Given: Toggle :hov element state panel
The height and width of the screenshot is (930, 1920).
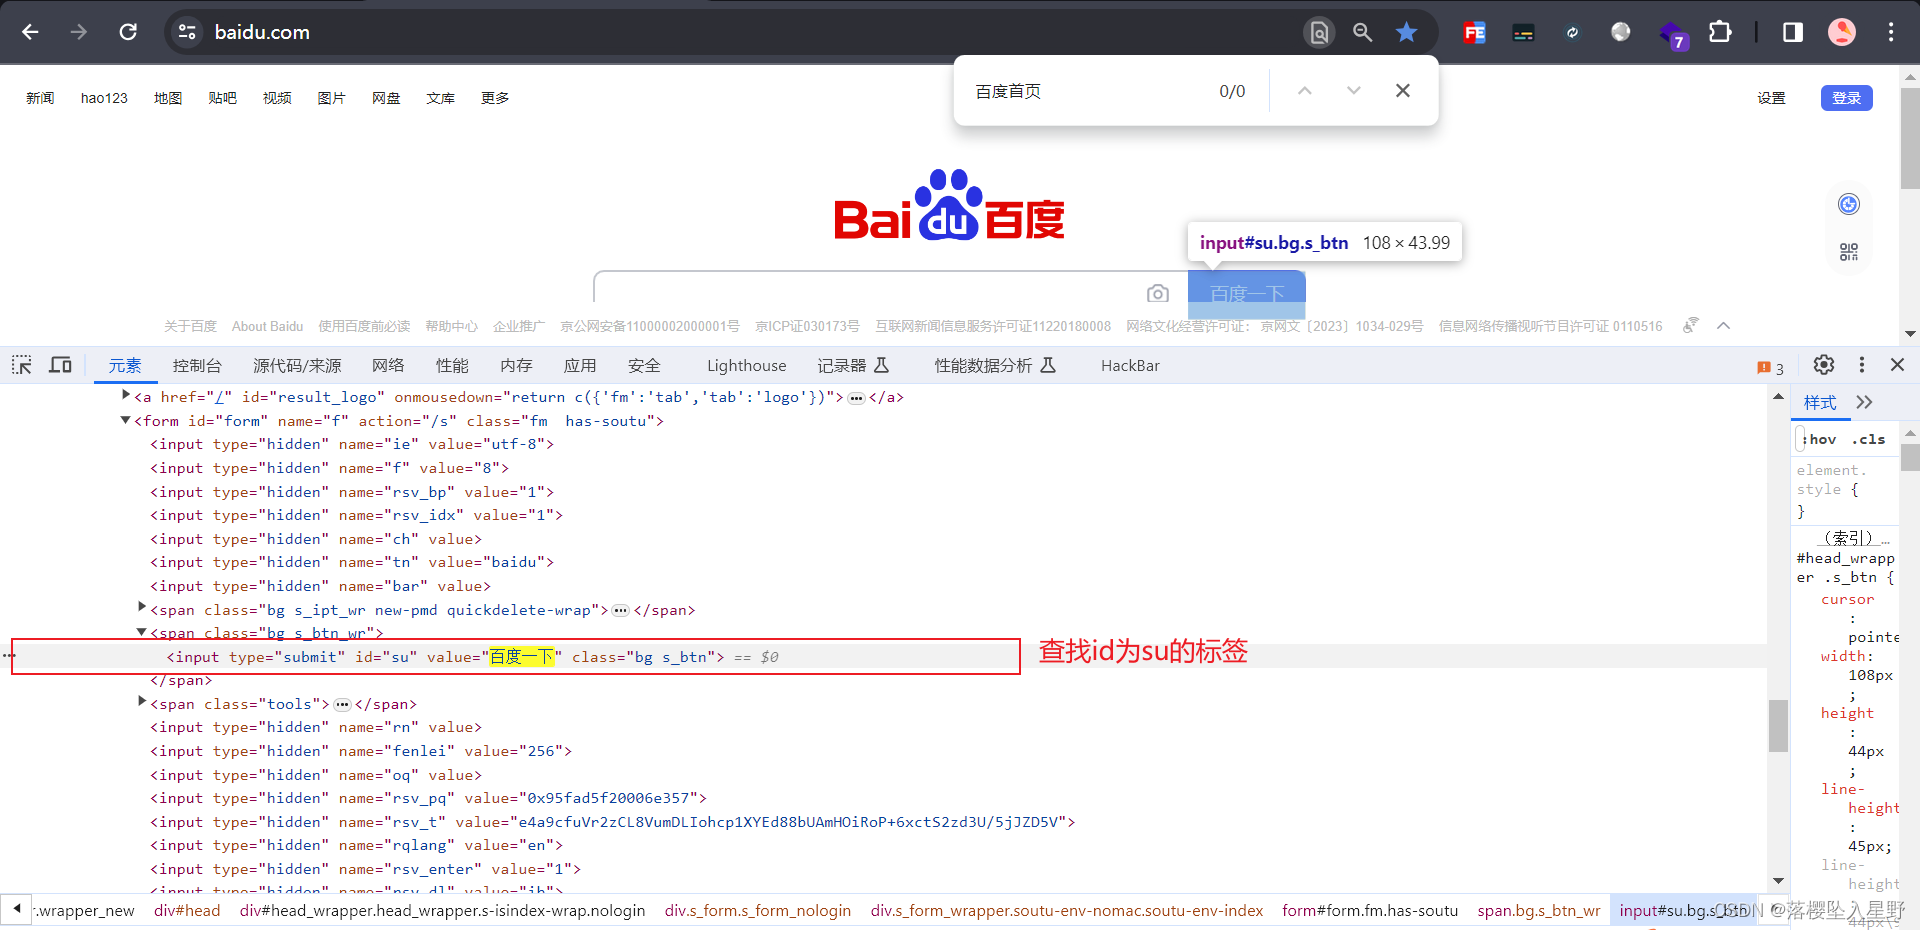Looking at the screenshot, I should [x=1820, y=439].
